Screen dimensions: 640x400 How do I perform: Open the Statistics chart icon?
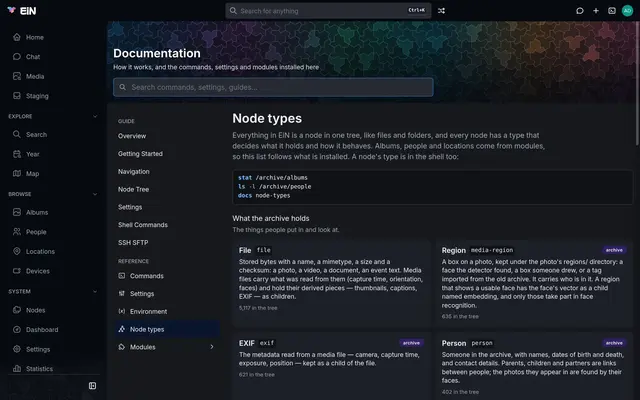click(17, 369)
